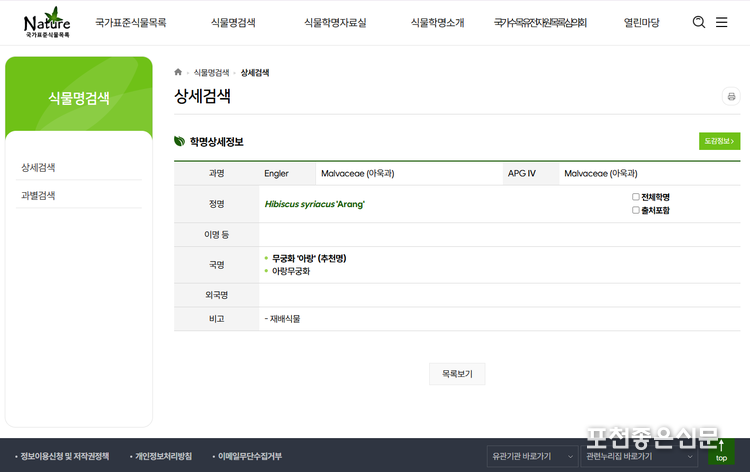
Task: Open 열린마당 top menu
Action: tap(641, 22)
